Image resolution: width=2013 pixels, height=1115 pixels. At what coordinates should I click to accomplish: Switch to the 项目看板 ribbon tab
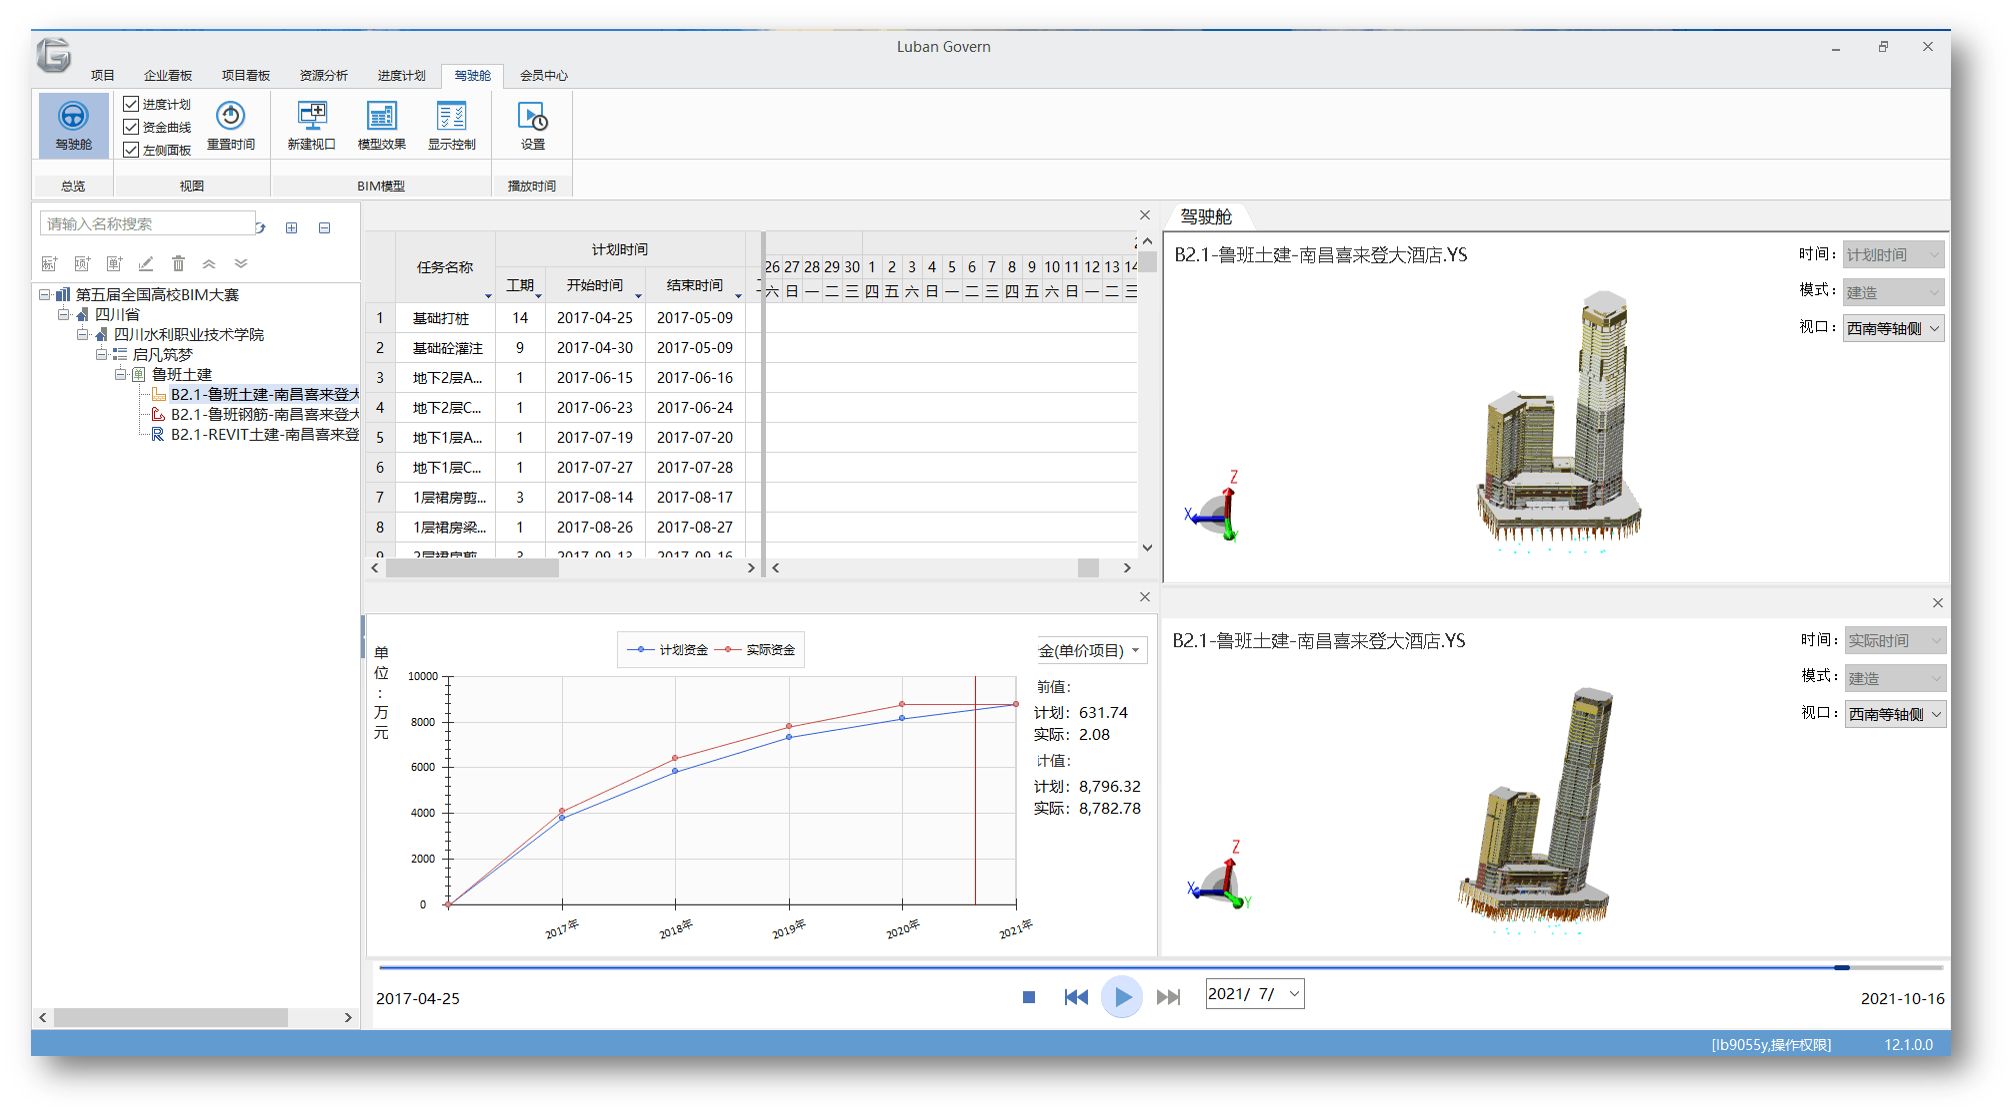246,75
